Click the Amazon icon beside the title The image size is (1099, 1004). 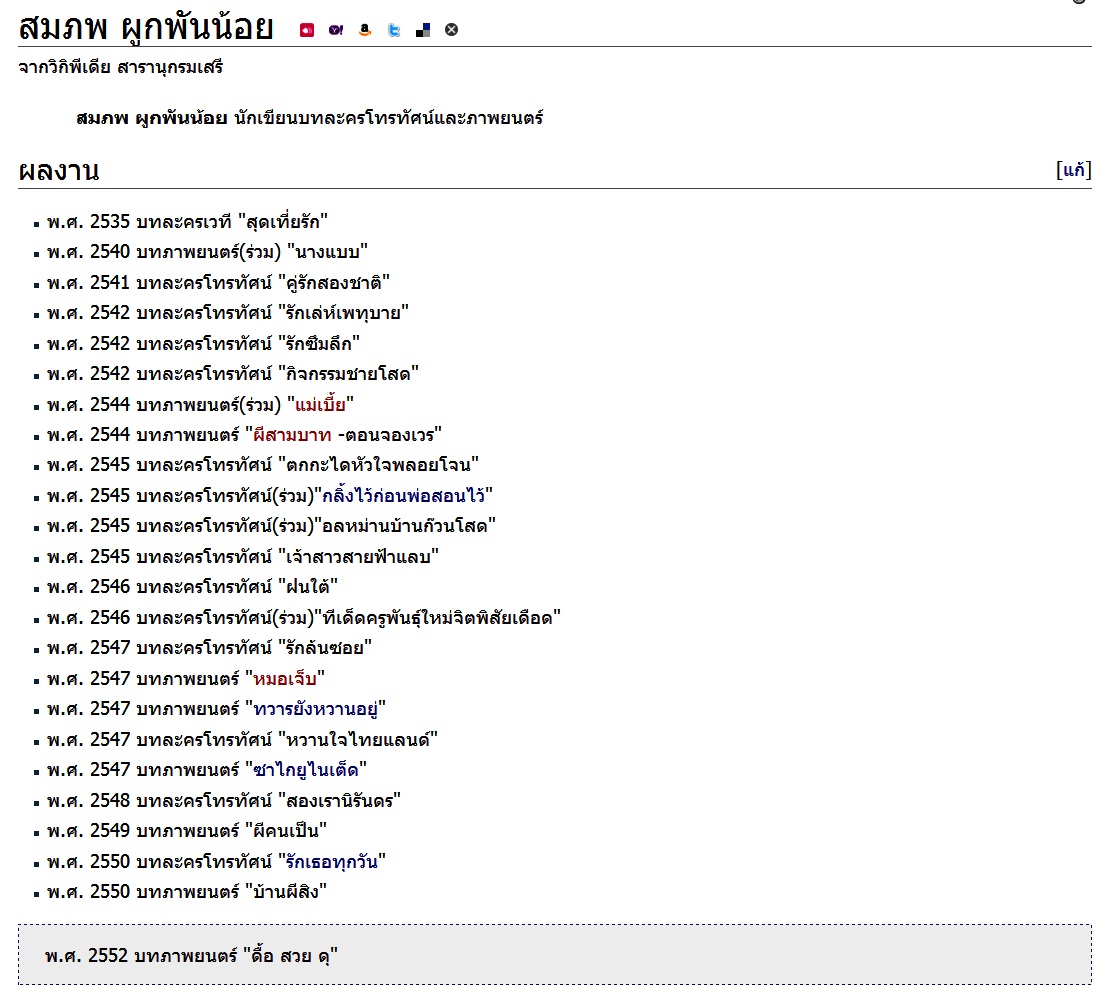[364, 29]
